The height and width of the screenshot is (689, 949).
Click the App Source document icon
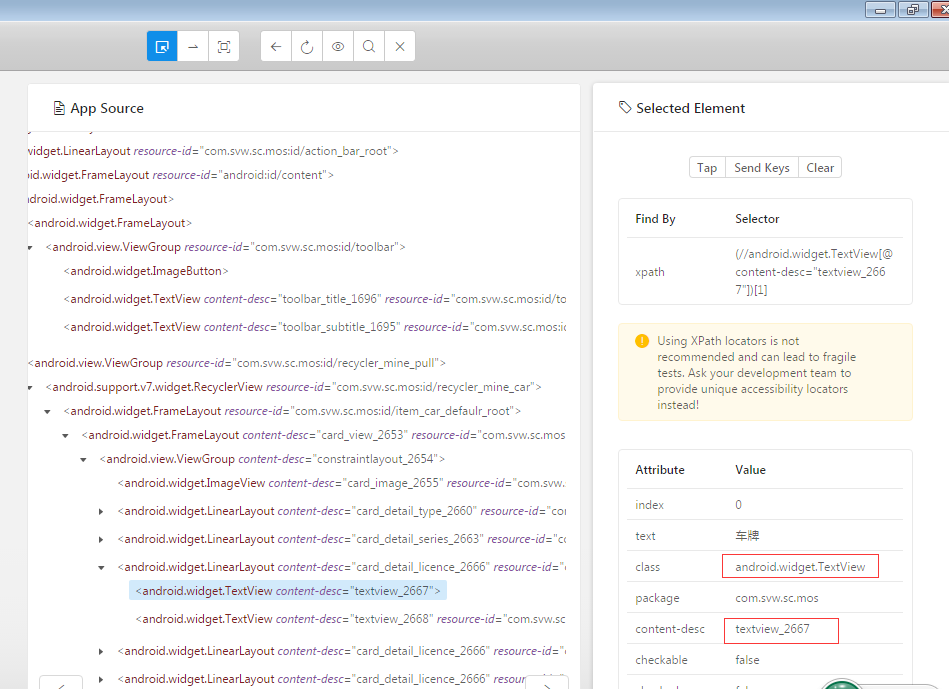pos(59,108)
